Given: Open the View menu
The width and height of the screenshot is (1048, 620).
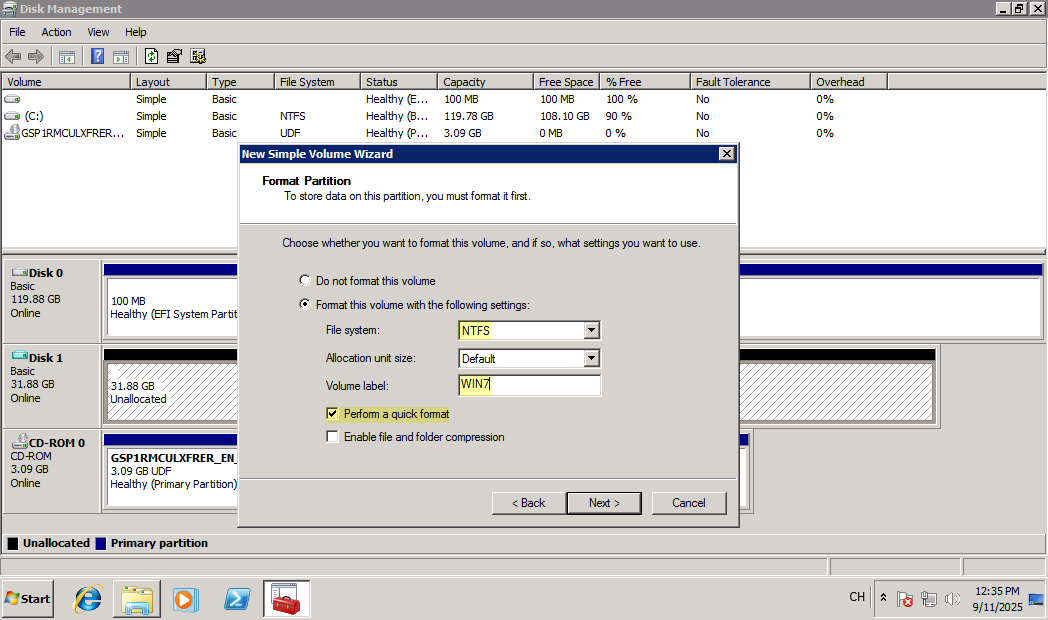Looking at the screenshot, I should (x=98, y=32).
